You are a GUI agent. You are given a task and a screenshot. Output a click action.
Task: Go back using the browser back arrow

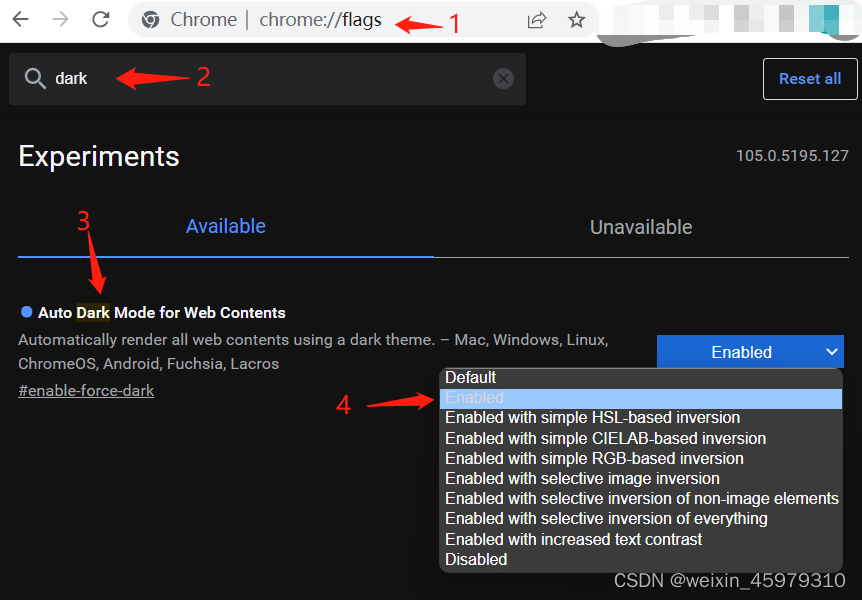pyautogui.click(x=20, y=19)
